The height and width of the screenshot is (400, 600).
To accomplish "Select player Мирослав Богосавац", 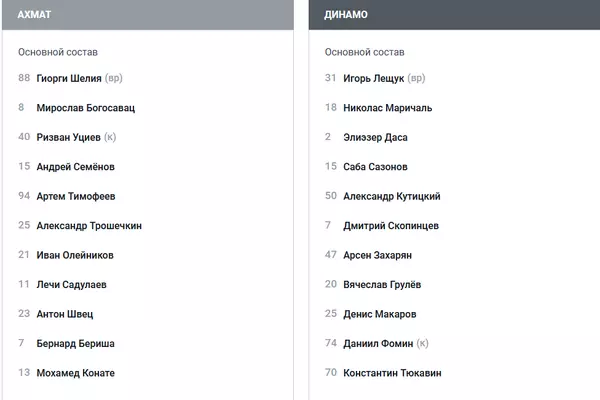I will point(85,107).
